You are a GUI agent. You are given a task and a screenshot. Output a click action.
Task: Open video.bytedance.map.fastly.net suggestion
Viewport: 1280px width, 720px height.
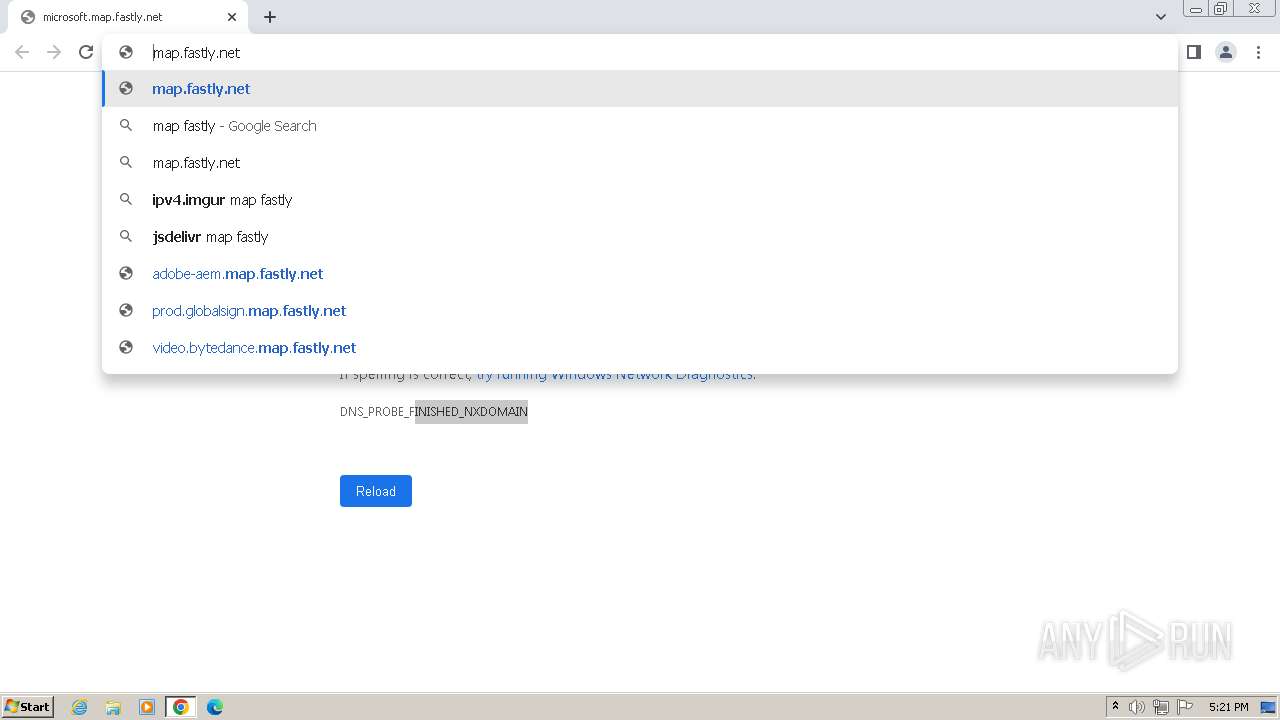coord(640,347)
